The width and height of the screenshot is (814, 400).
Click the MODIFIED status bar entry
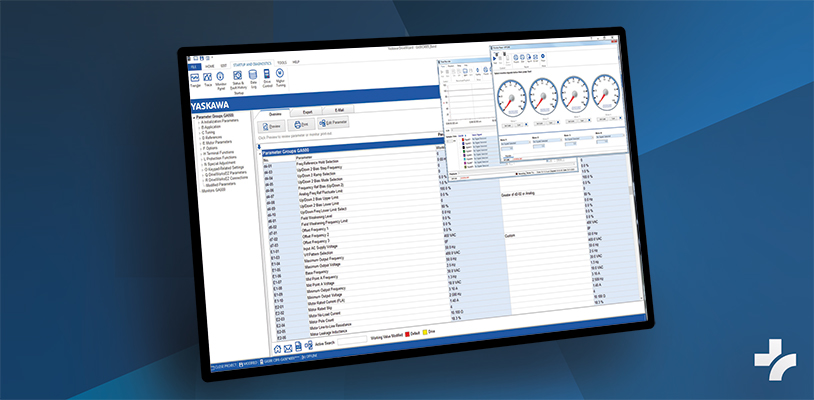(x=250, y=364)
